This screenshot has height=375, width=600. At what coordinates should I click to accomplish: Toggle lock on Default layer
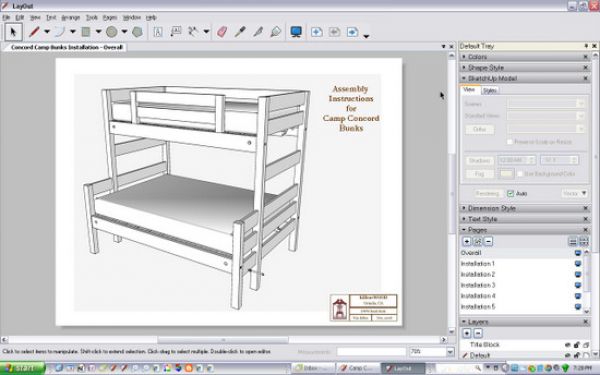click(x=577, y=355)
